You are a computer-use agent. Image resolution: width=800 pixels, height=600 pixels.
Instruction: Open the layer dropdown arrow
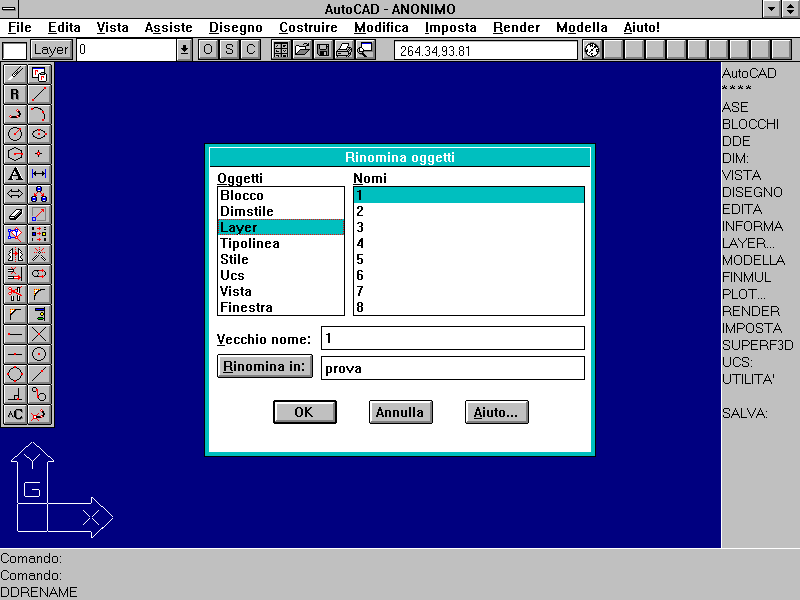tap(184, 50)
